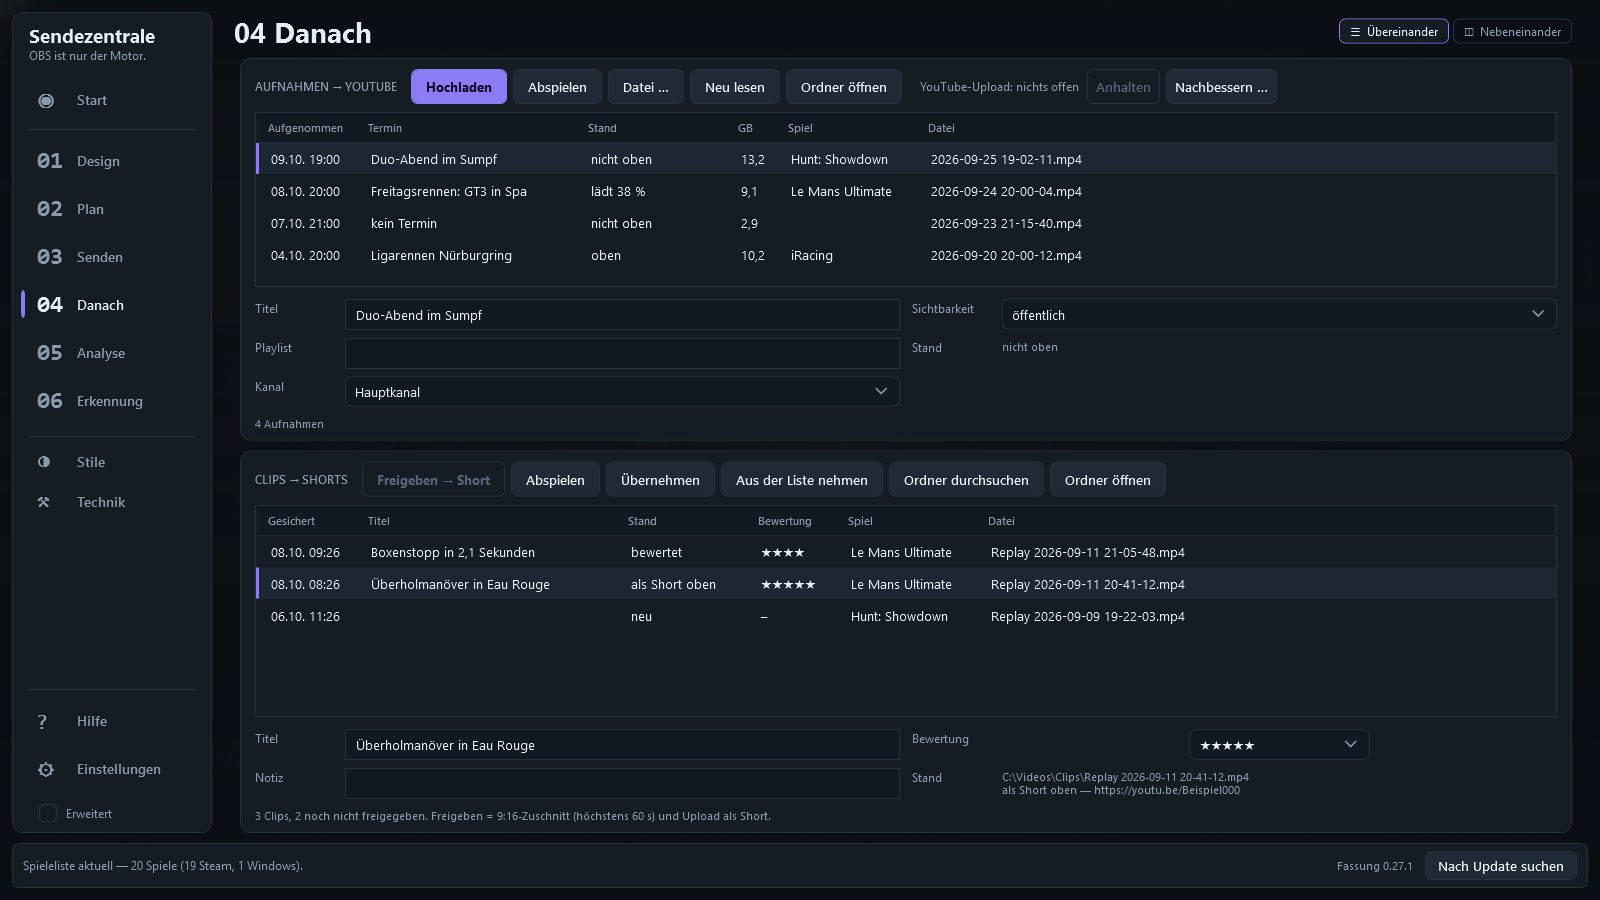Switch layout to Übereinander
The width and height of the screenshot is (1600, 900).
click(1393, 32)
